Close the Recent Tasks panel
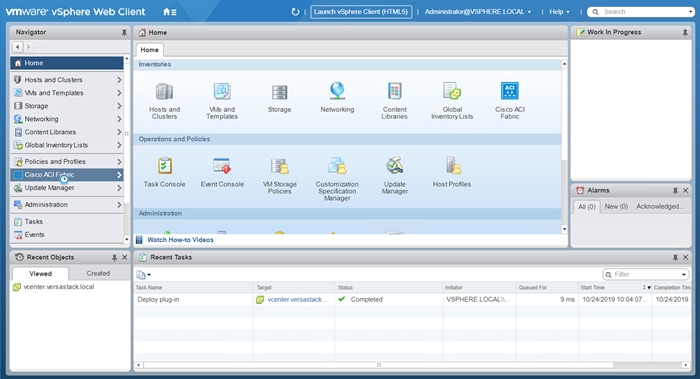The image size is (700, 379). (686, 258)
